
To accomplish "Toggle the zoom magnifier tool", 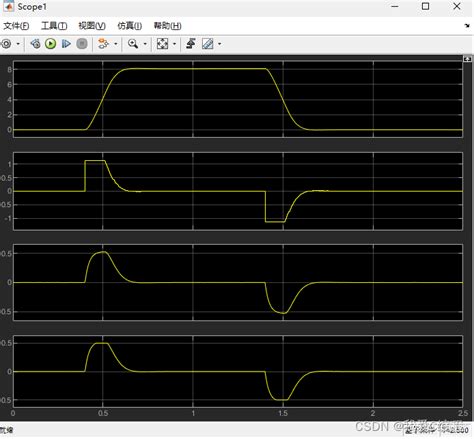I will click(133, 44).
